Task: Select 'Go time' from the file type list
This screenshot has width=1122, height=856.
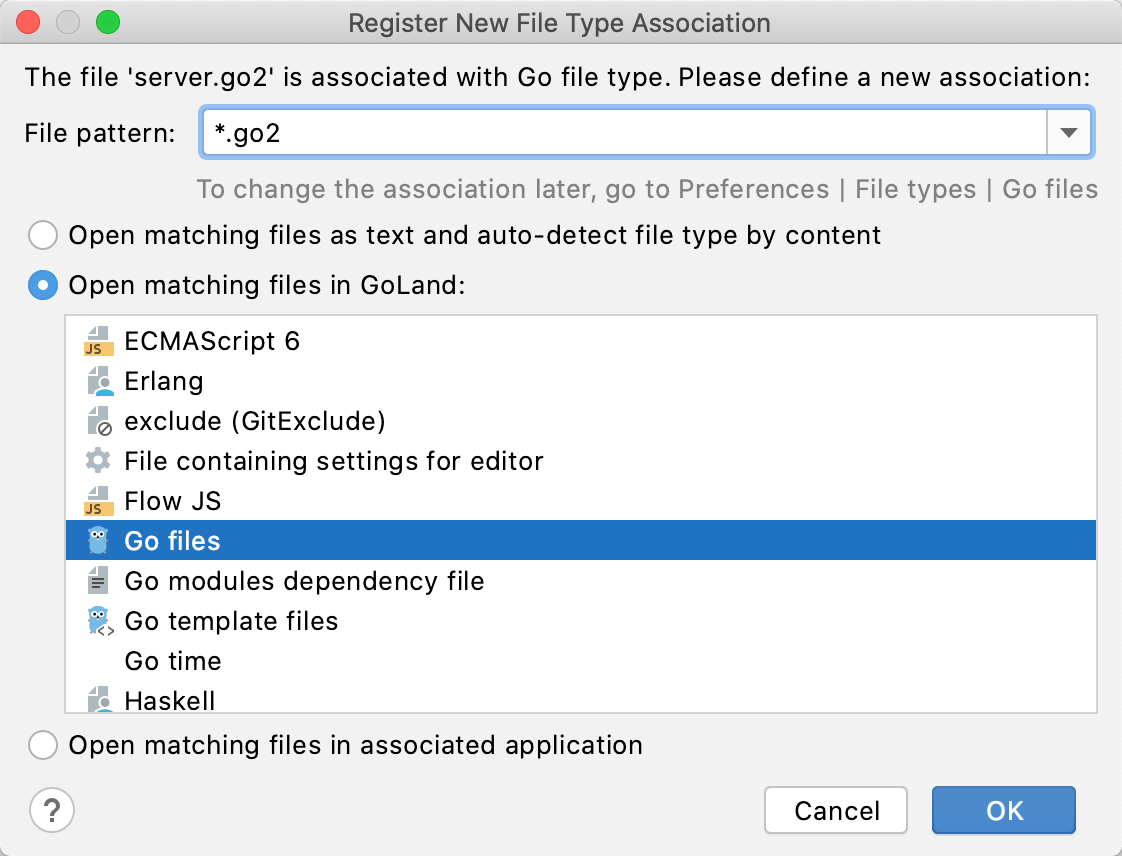Action: click(171, 661)
